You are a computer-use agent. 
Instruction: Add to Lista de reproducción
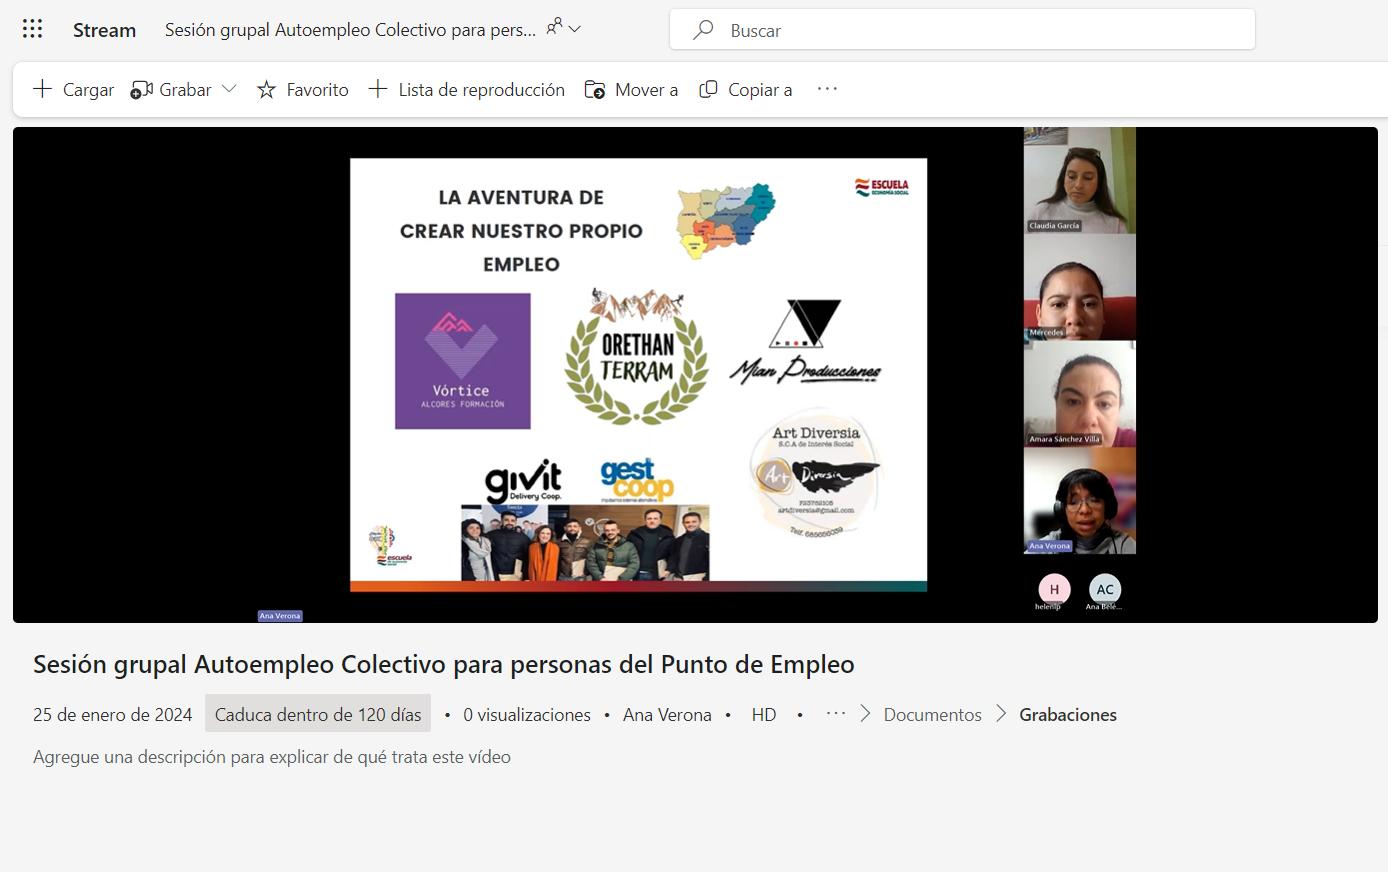point(466,89)
